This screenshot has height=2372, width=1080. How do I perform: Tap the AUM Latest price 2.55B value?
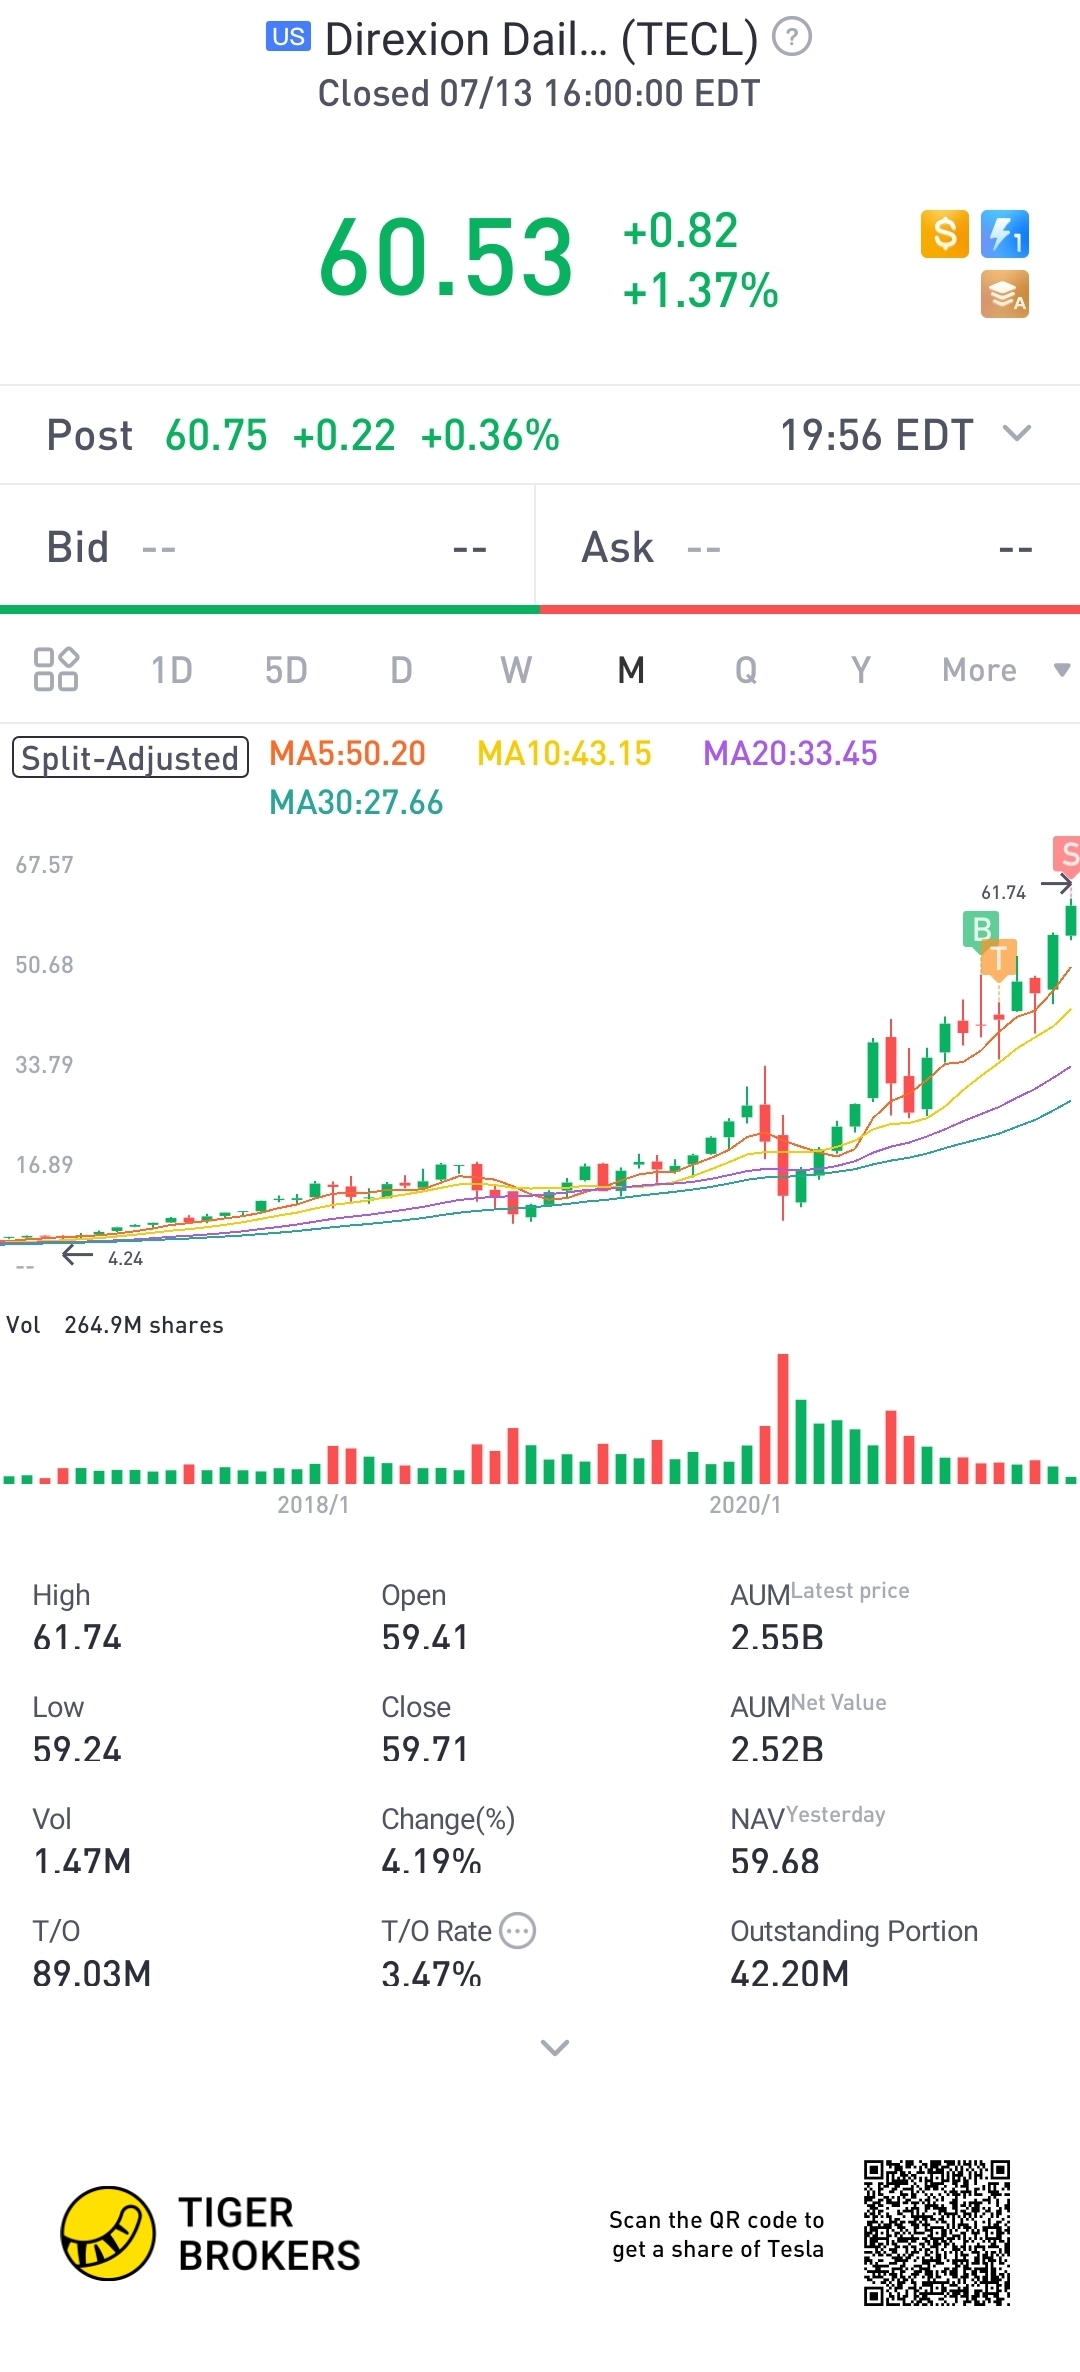(x=777, y=1637)
